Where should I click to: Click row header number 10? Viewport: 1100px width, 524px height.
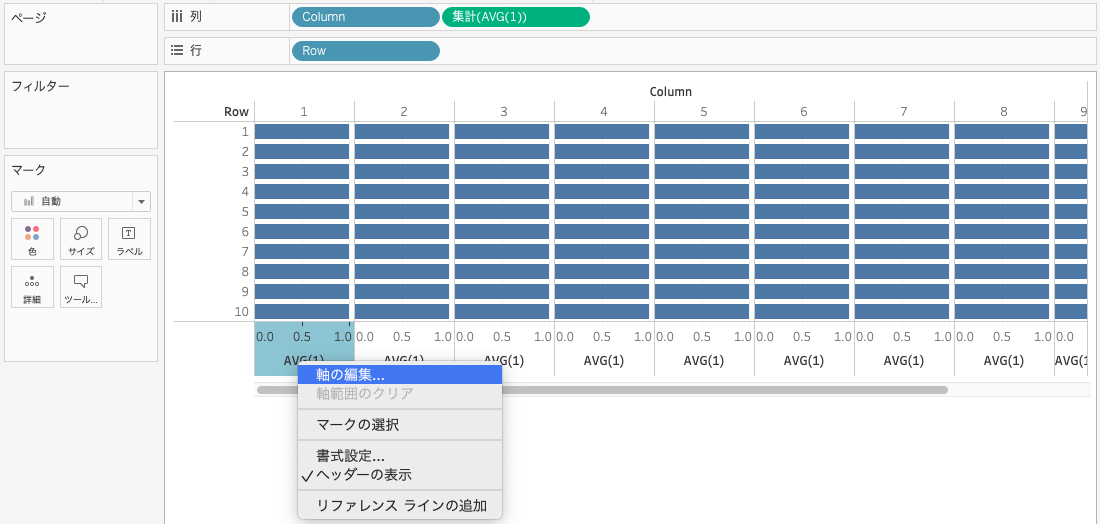tap(242, 311)
